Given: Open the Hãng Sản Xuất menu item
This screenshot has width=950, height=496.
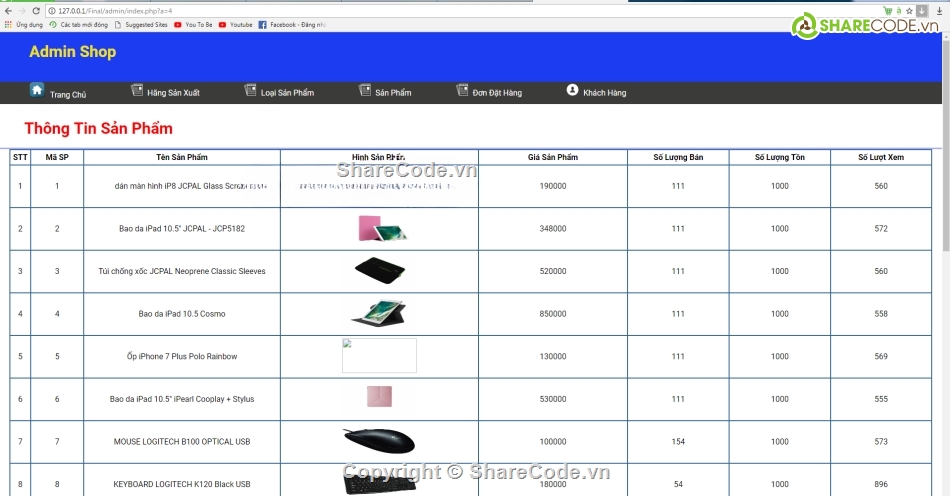Looking at the screenshot, I should (x=173, y=93).
